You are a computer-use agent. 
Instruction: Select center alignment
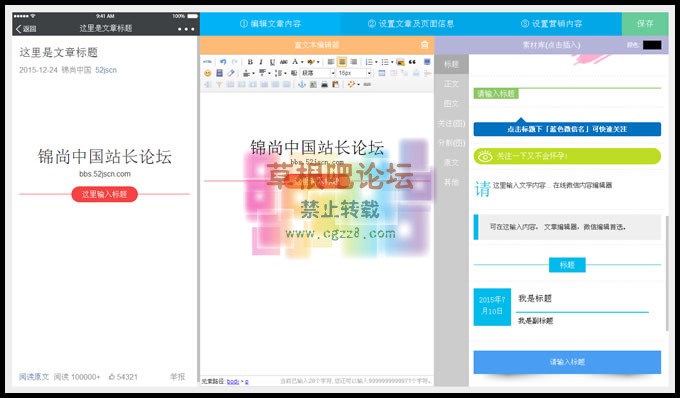point(342,62)
